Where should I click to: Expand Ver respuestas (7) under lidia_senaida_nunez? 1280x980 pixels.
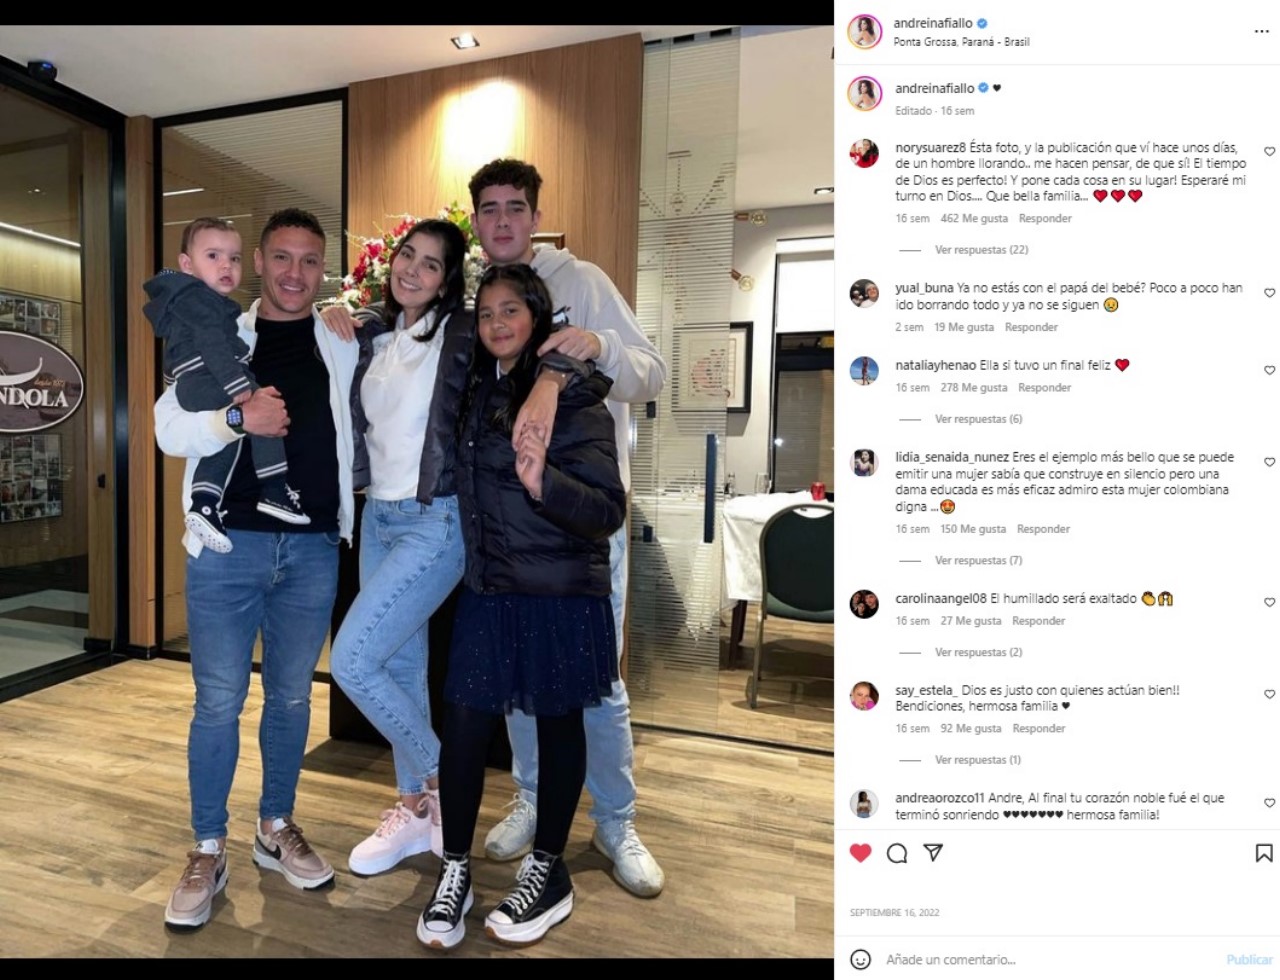click(978, 560)
